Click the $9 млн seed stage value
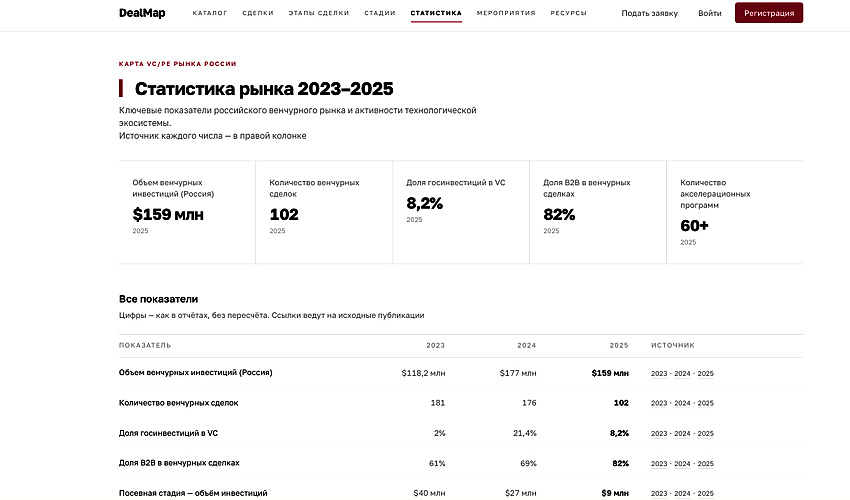The width and height of the screenshot is (850, 500). coord(615,493)
